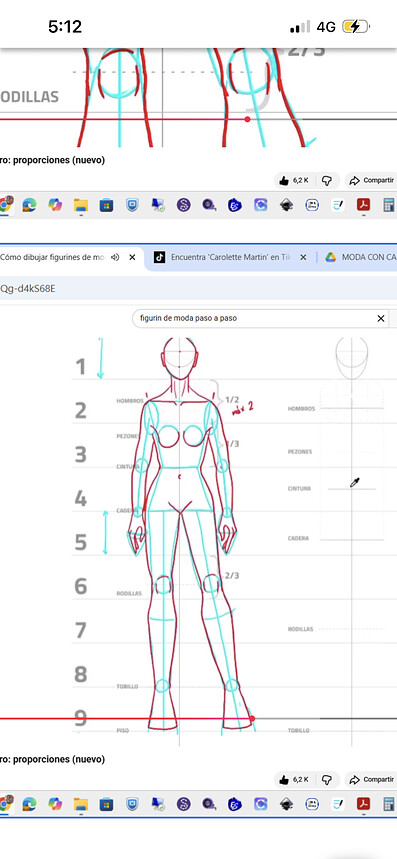Open Microsoft Store in taskbar under full-figure video
397x859 pixels.
click(x=106, y=804)
